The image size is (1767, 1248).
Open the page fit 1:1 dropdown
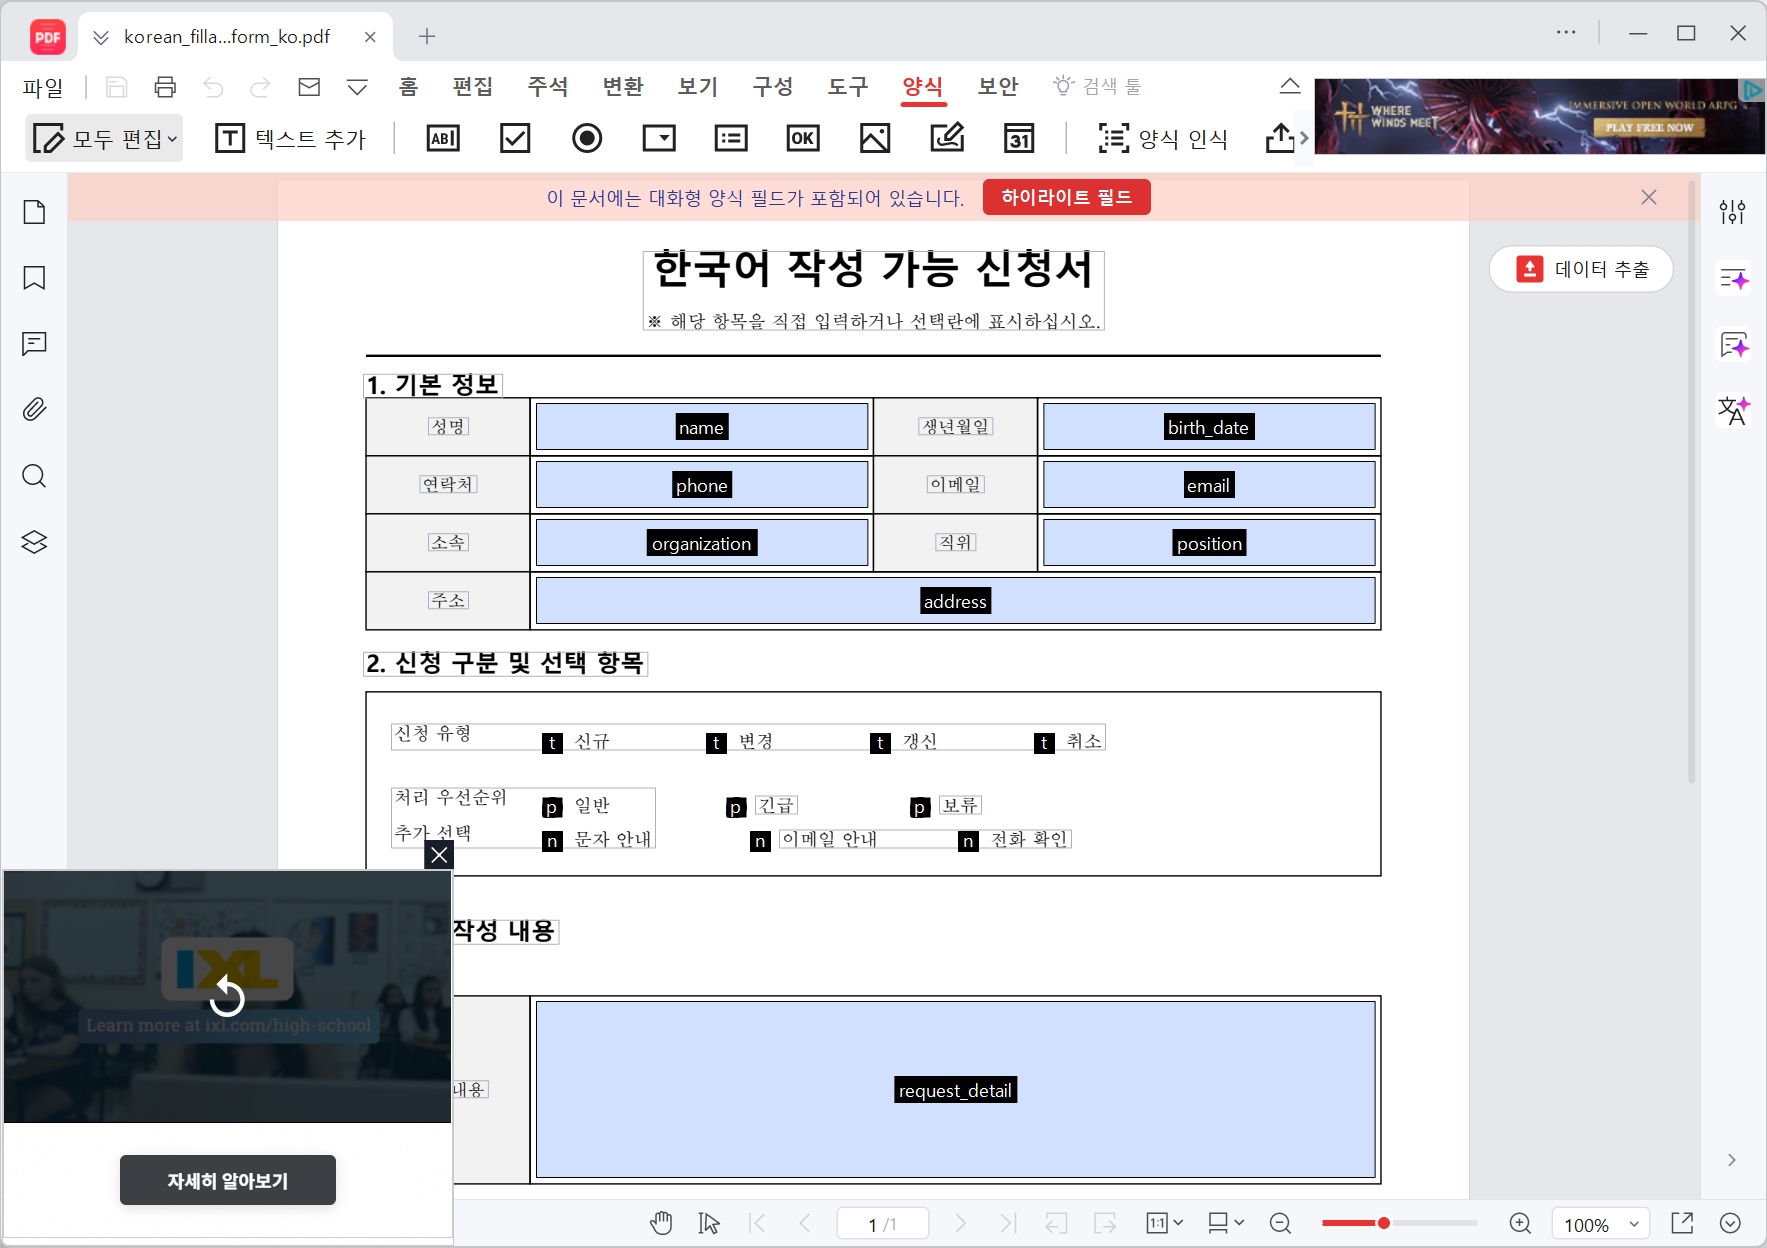[1165, 1223]
